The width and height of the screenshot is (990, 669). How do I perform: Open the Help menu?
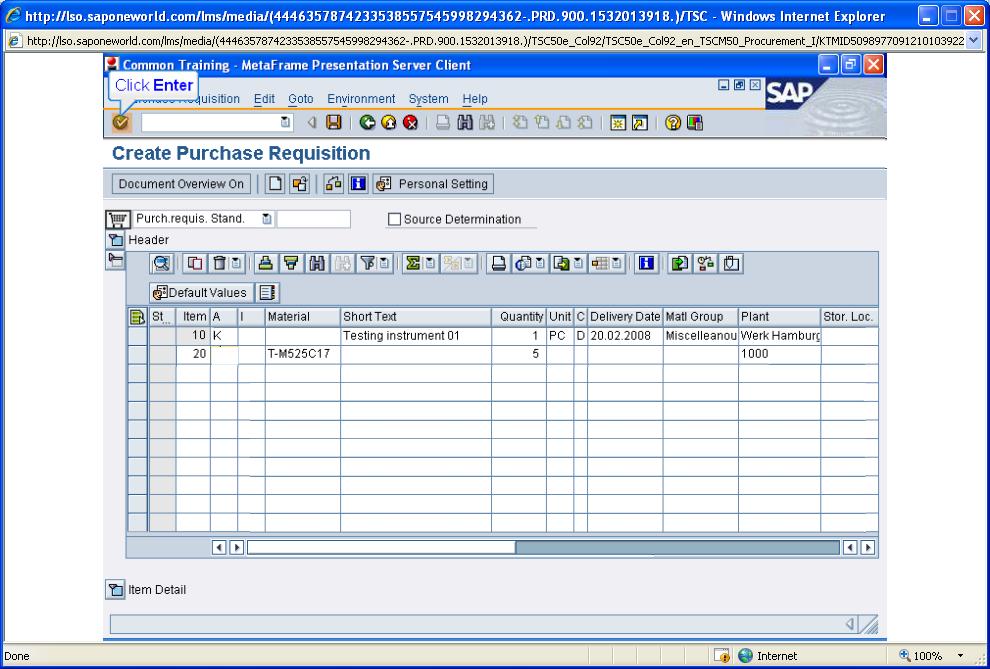[x=475, y=98]
